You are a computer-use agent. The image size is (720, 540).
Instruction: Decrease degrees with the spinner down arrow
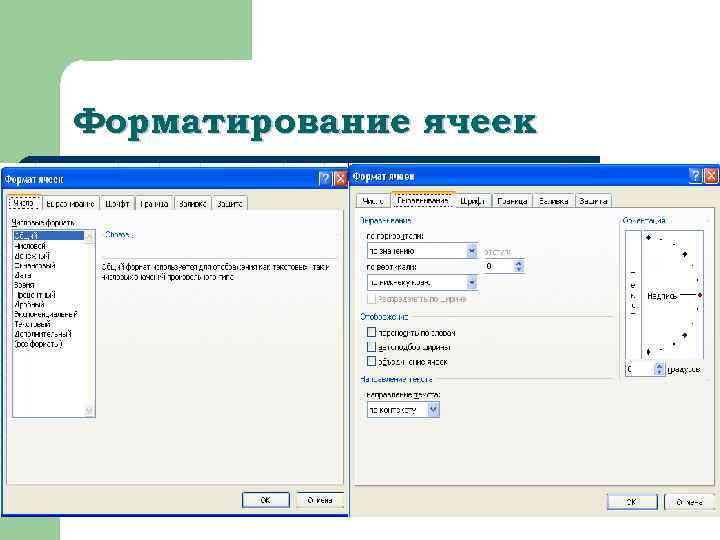(660, 372)
